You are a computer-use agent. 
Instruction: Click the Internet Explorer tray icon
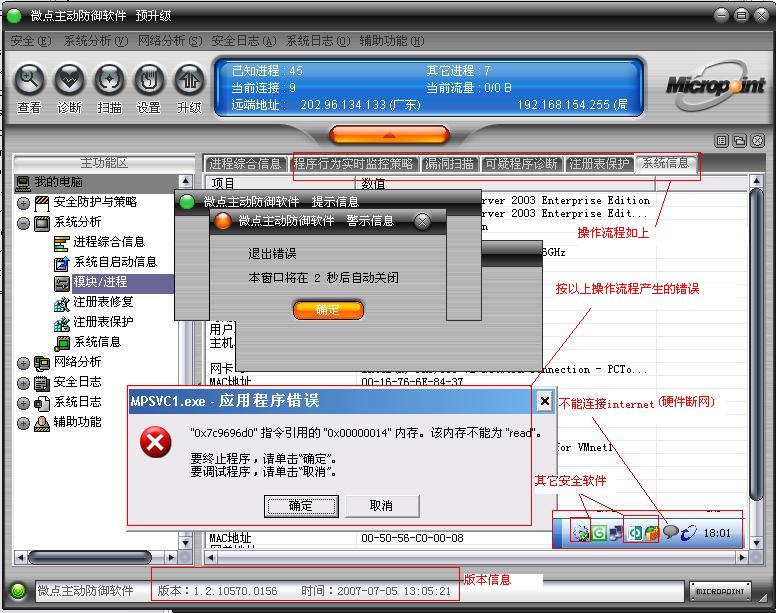688,533
